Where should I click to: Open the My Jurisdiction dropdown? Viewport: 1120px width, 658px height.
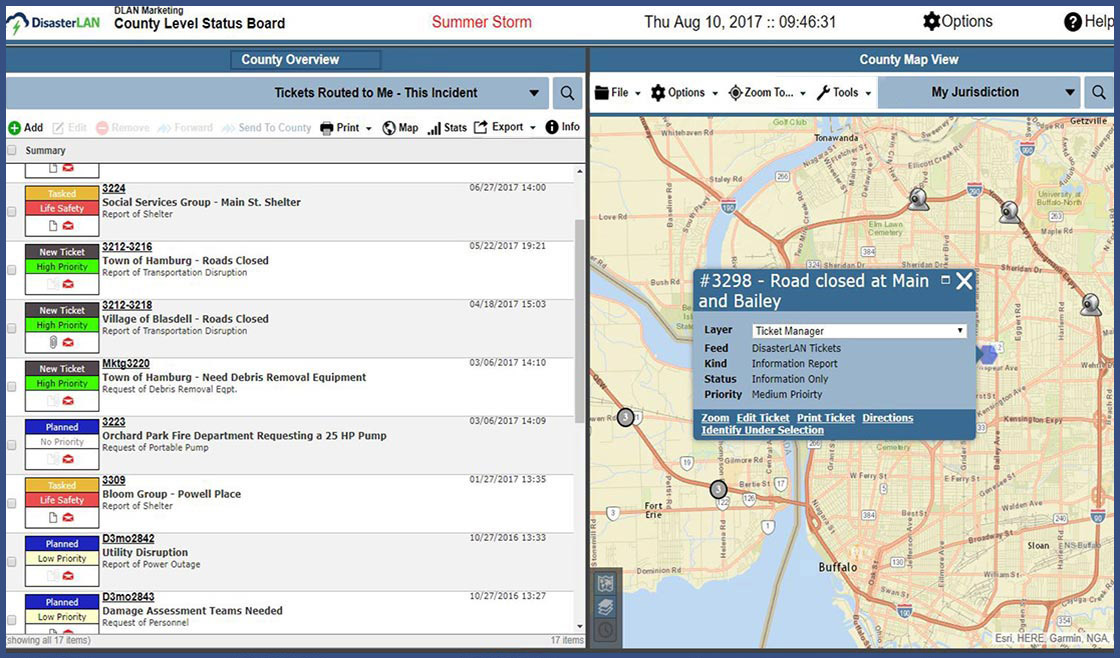point(1070,93)
